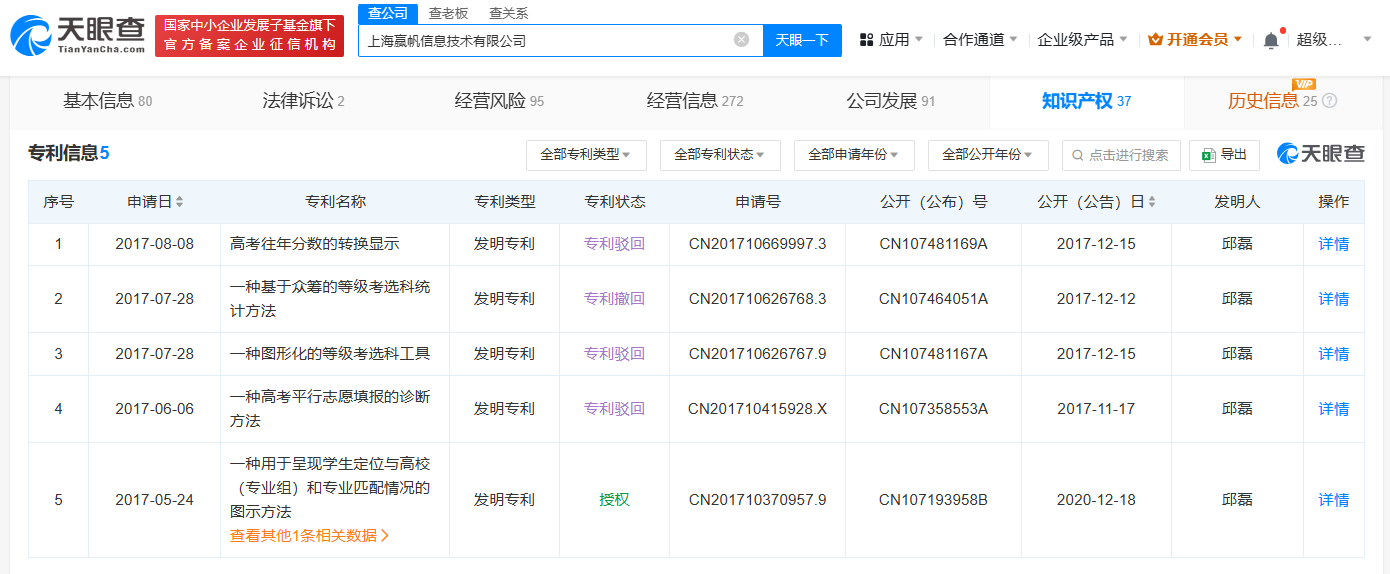The width and height of the screenshot is (1390, 574).
Task: Open 详情 for patent CN107193958B
Action: click(1333, 500)
